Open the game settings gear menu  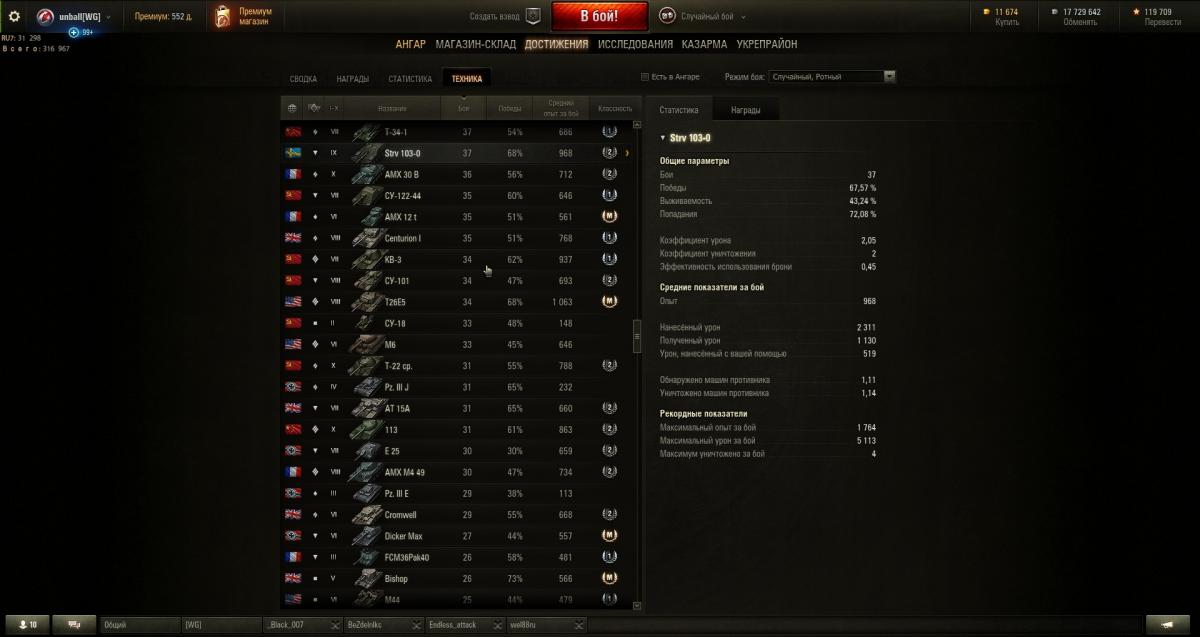[14, 16]
